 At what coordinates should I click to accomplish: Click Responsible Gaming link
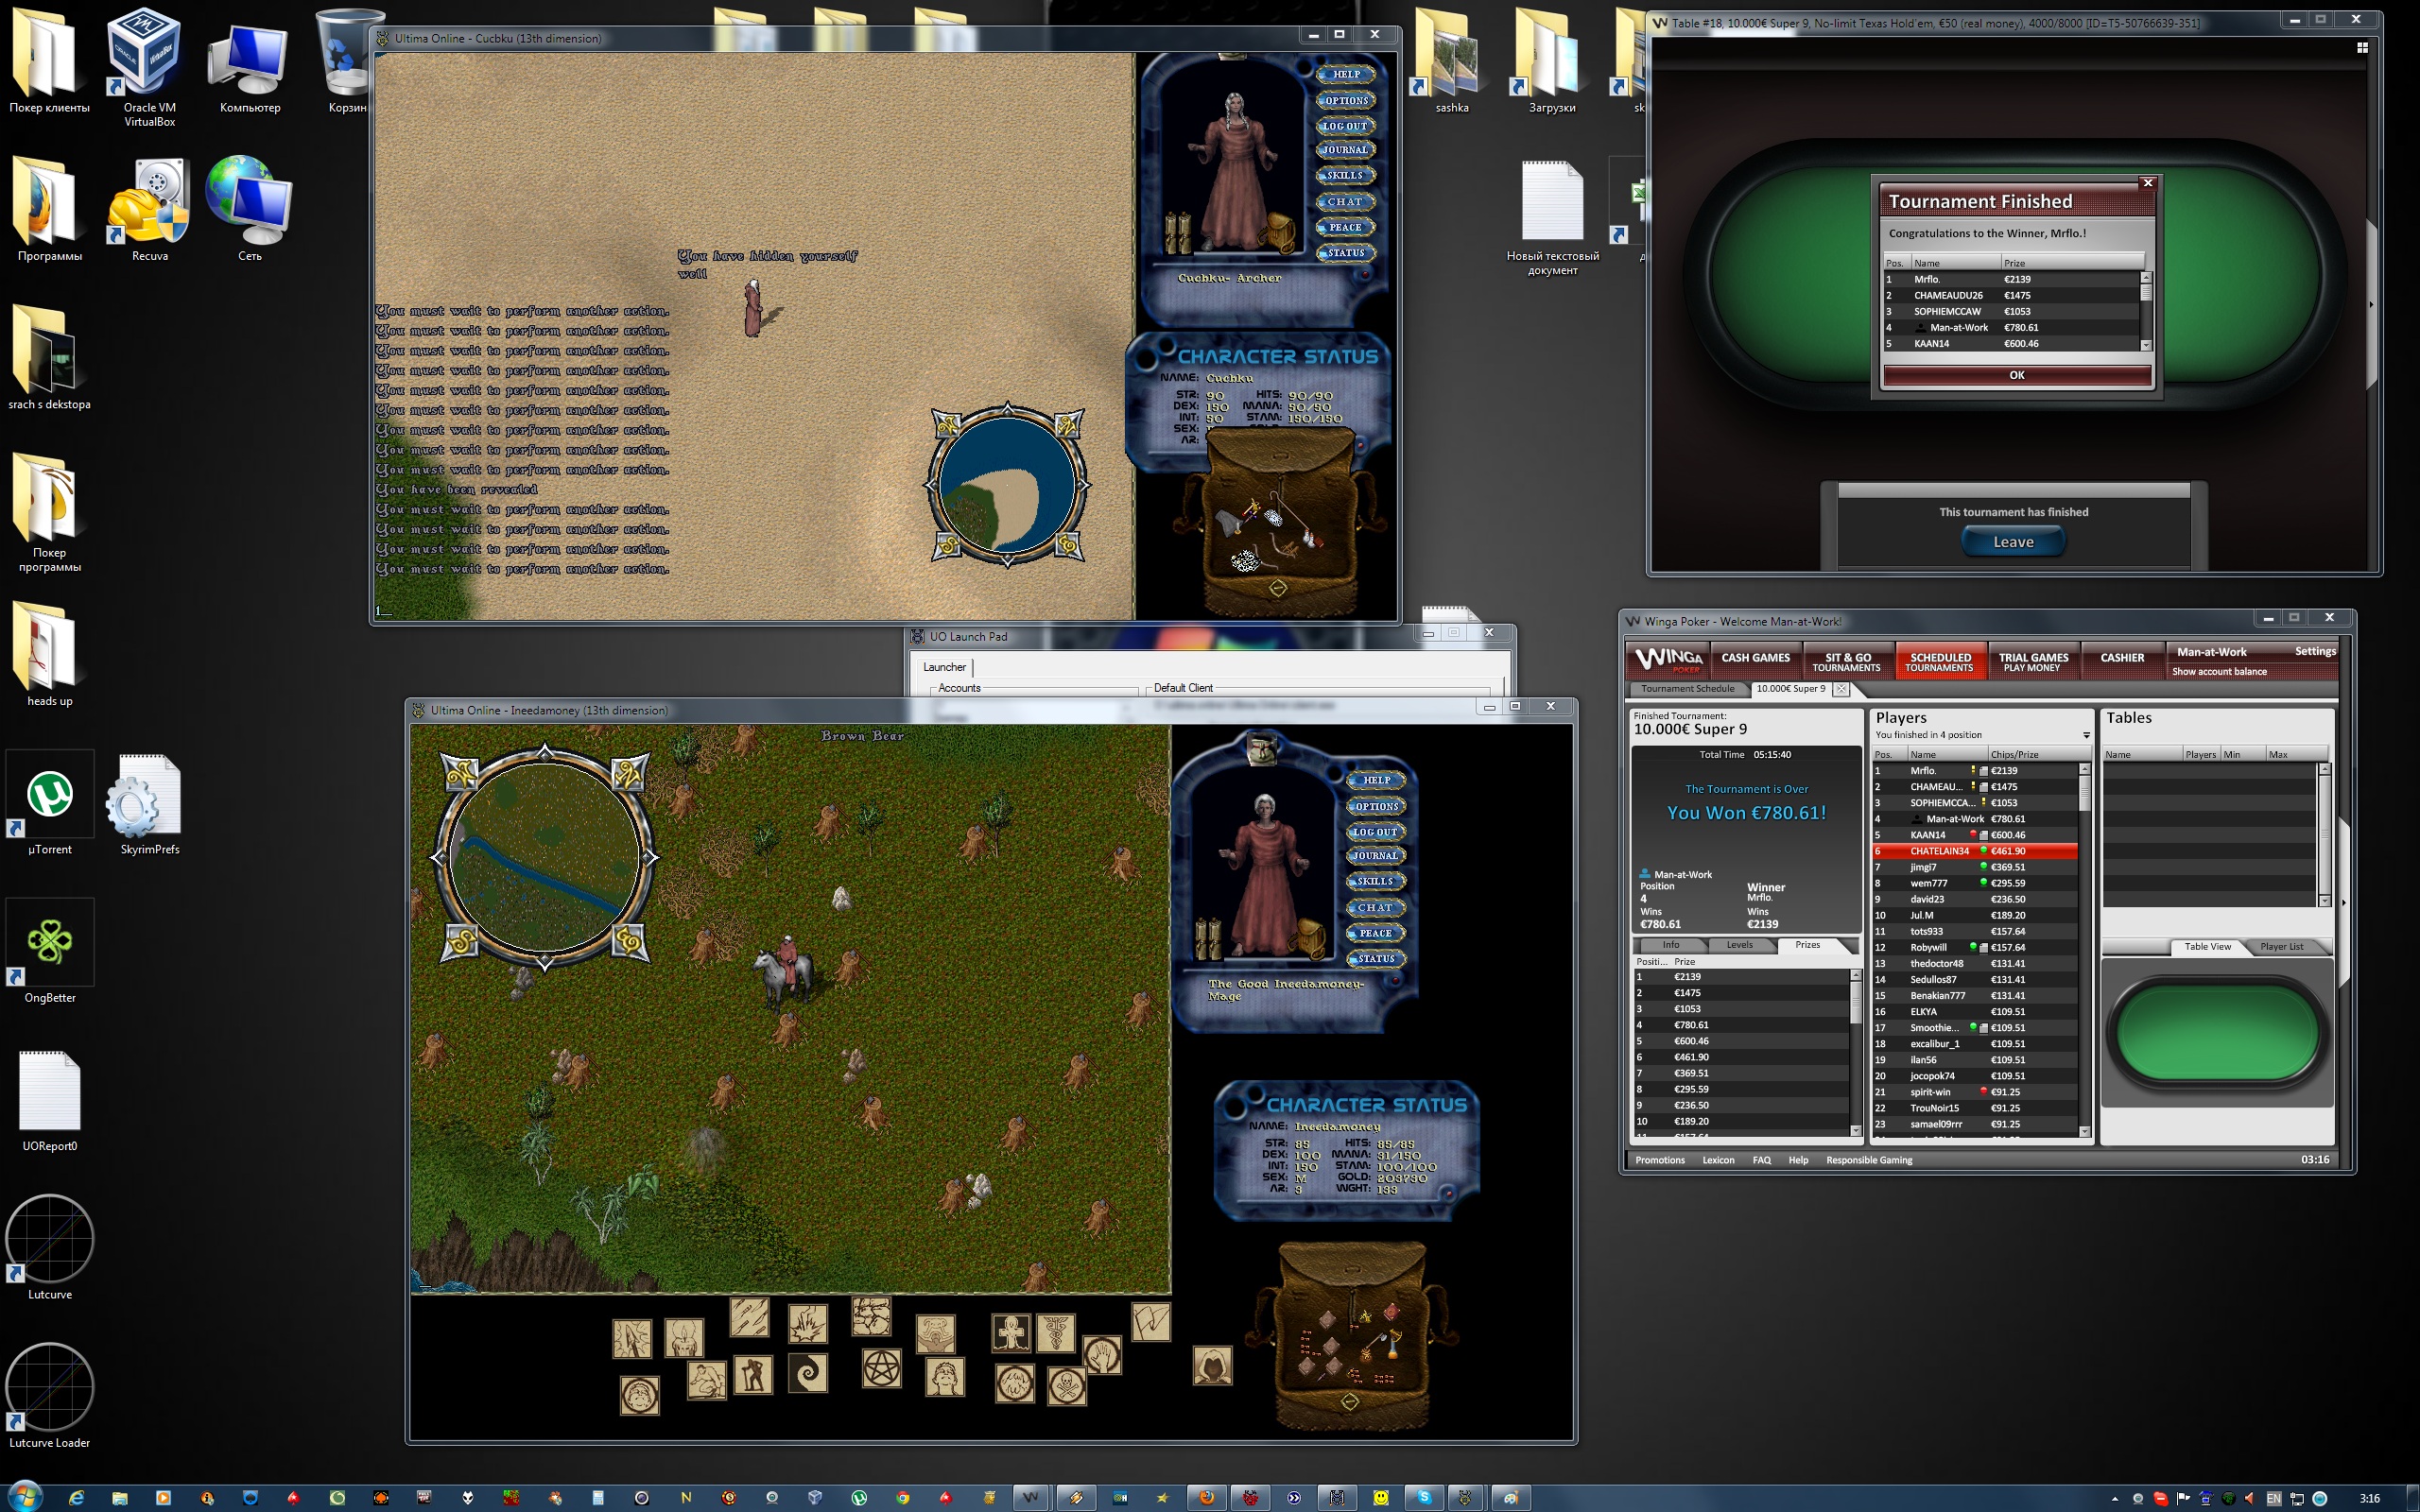(1869, 1161)
